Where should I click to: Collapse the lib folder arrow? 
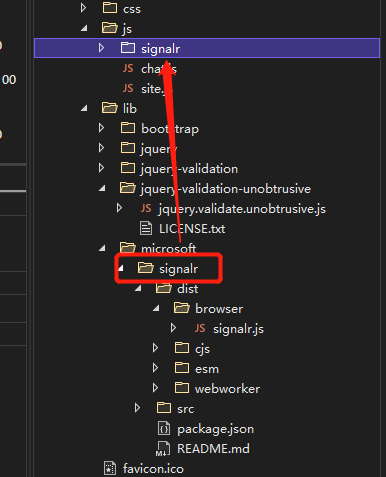pos(84,109)
